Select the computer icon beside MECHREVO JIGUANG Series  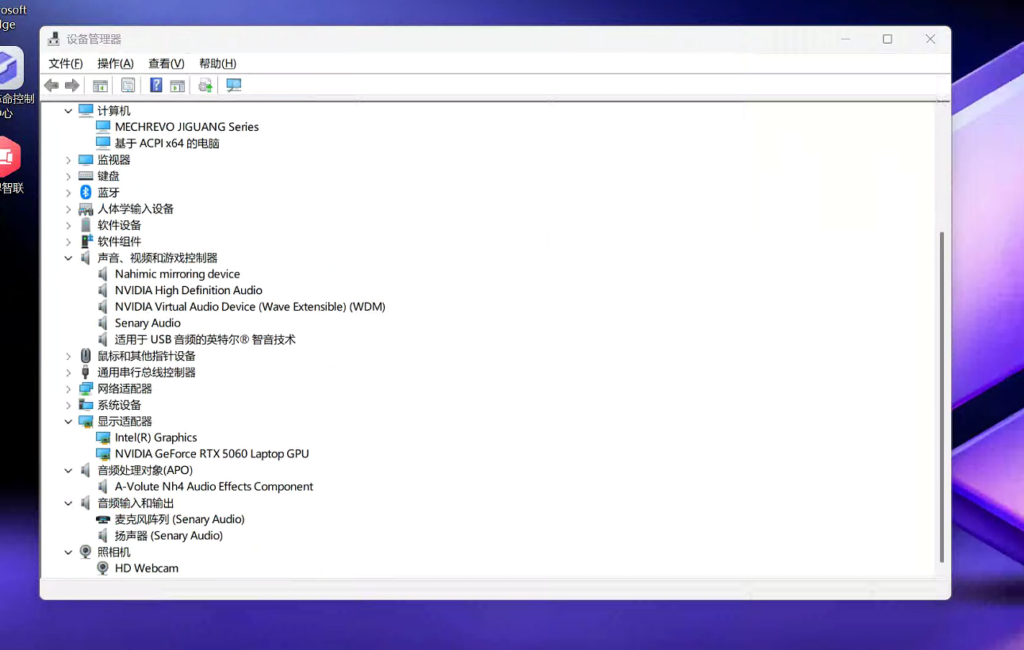103,126
